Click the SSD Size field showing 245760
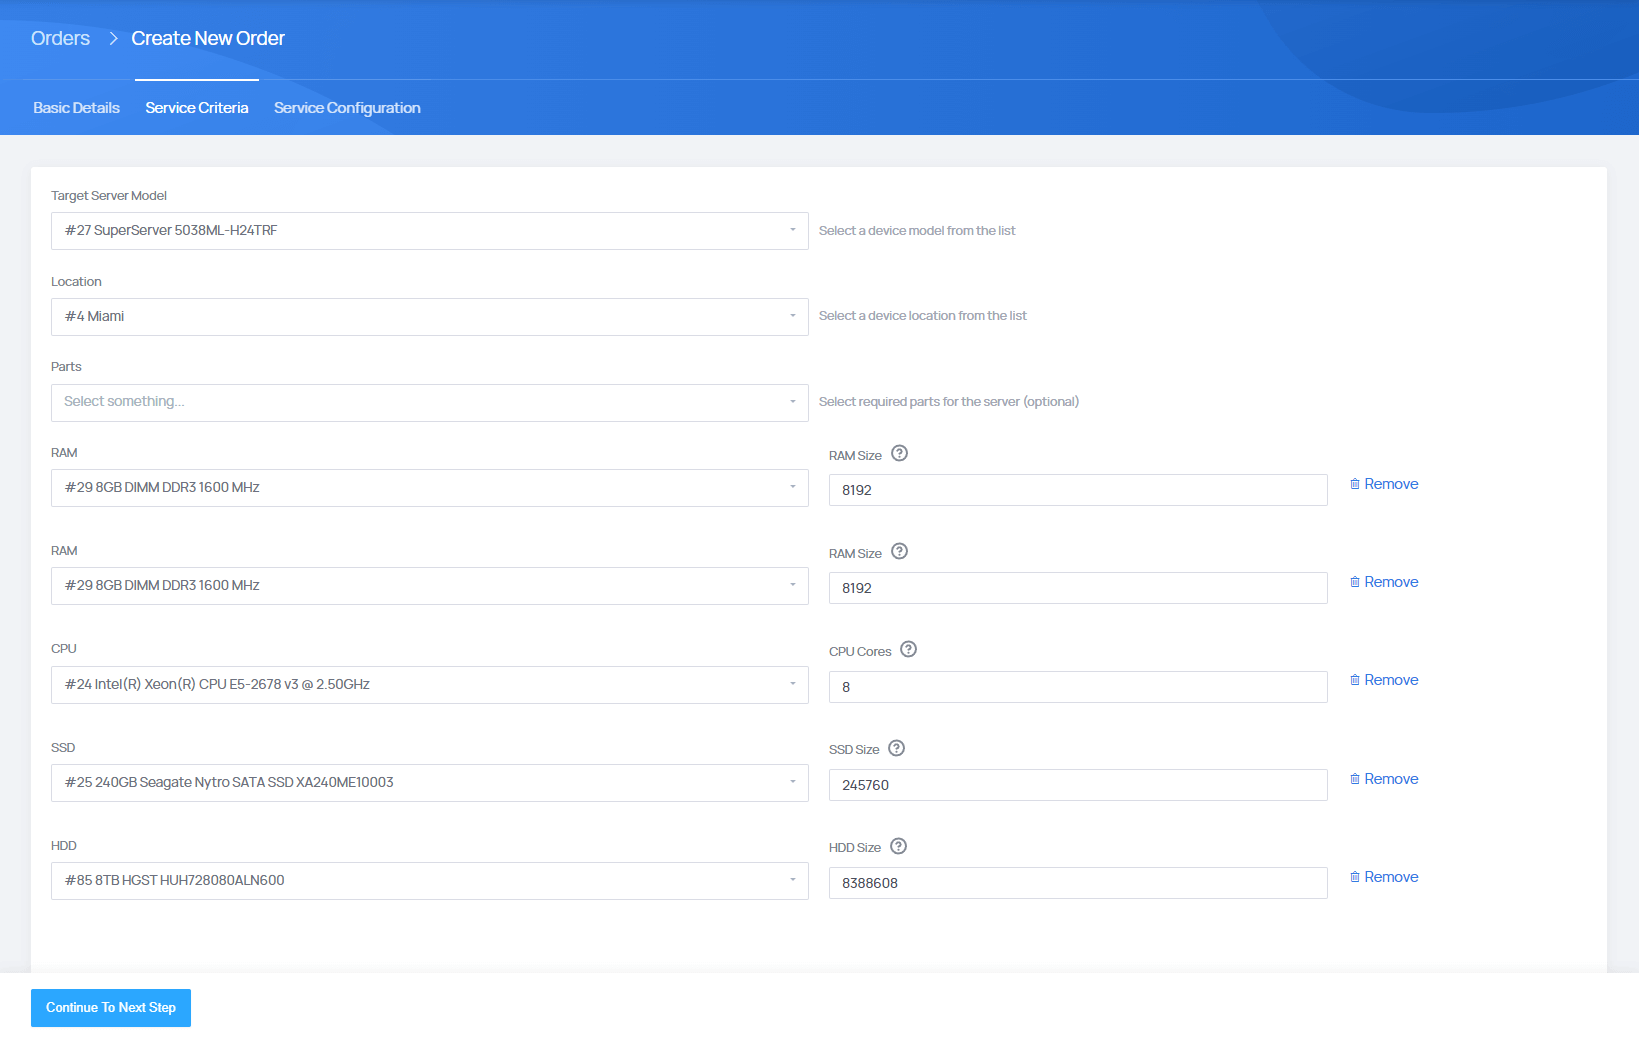This screenshot has height=1043, width=1639. [x=1078, y=785]
